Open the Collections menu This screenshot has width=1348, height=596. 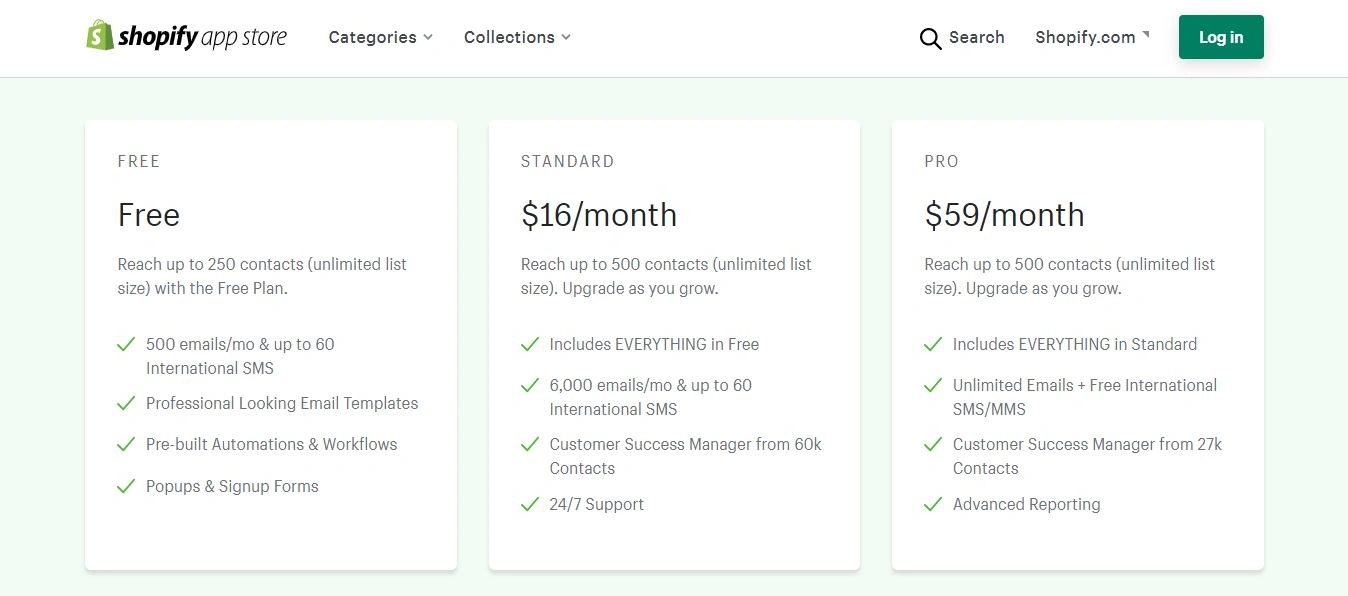click(509, 38)
